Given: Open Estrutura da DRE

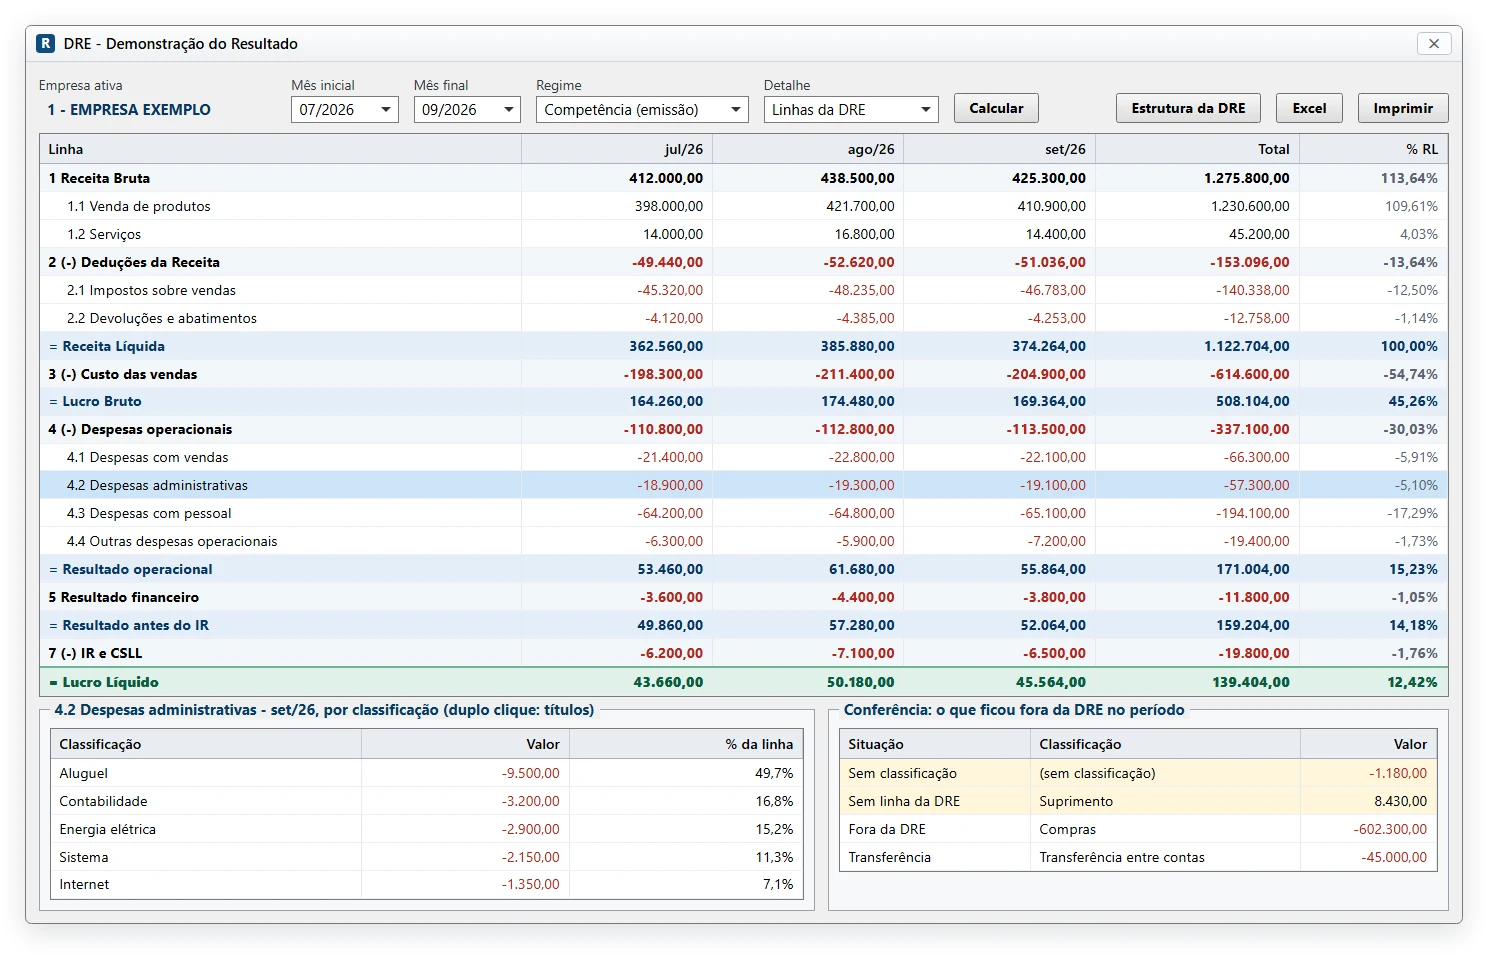Looking at the screenshot, I should tap(1188, 108).
